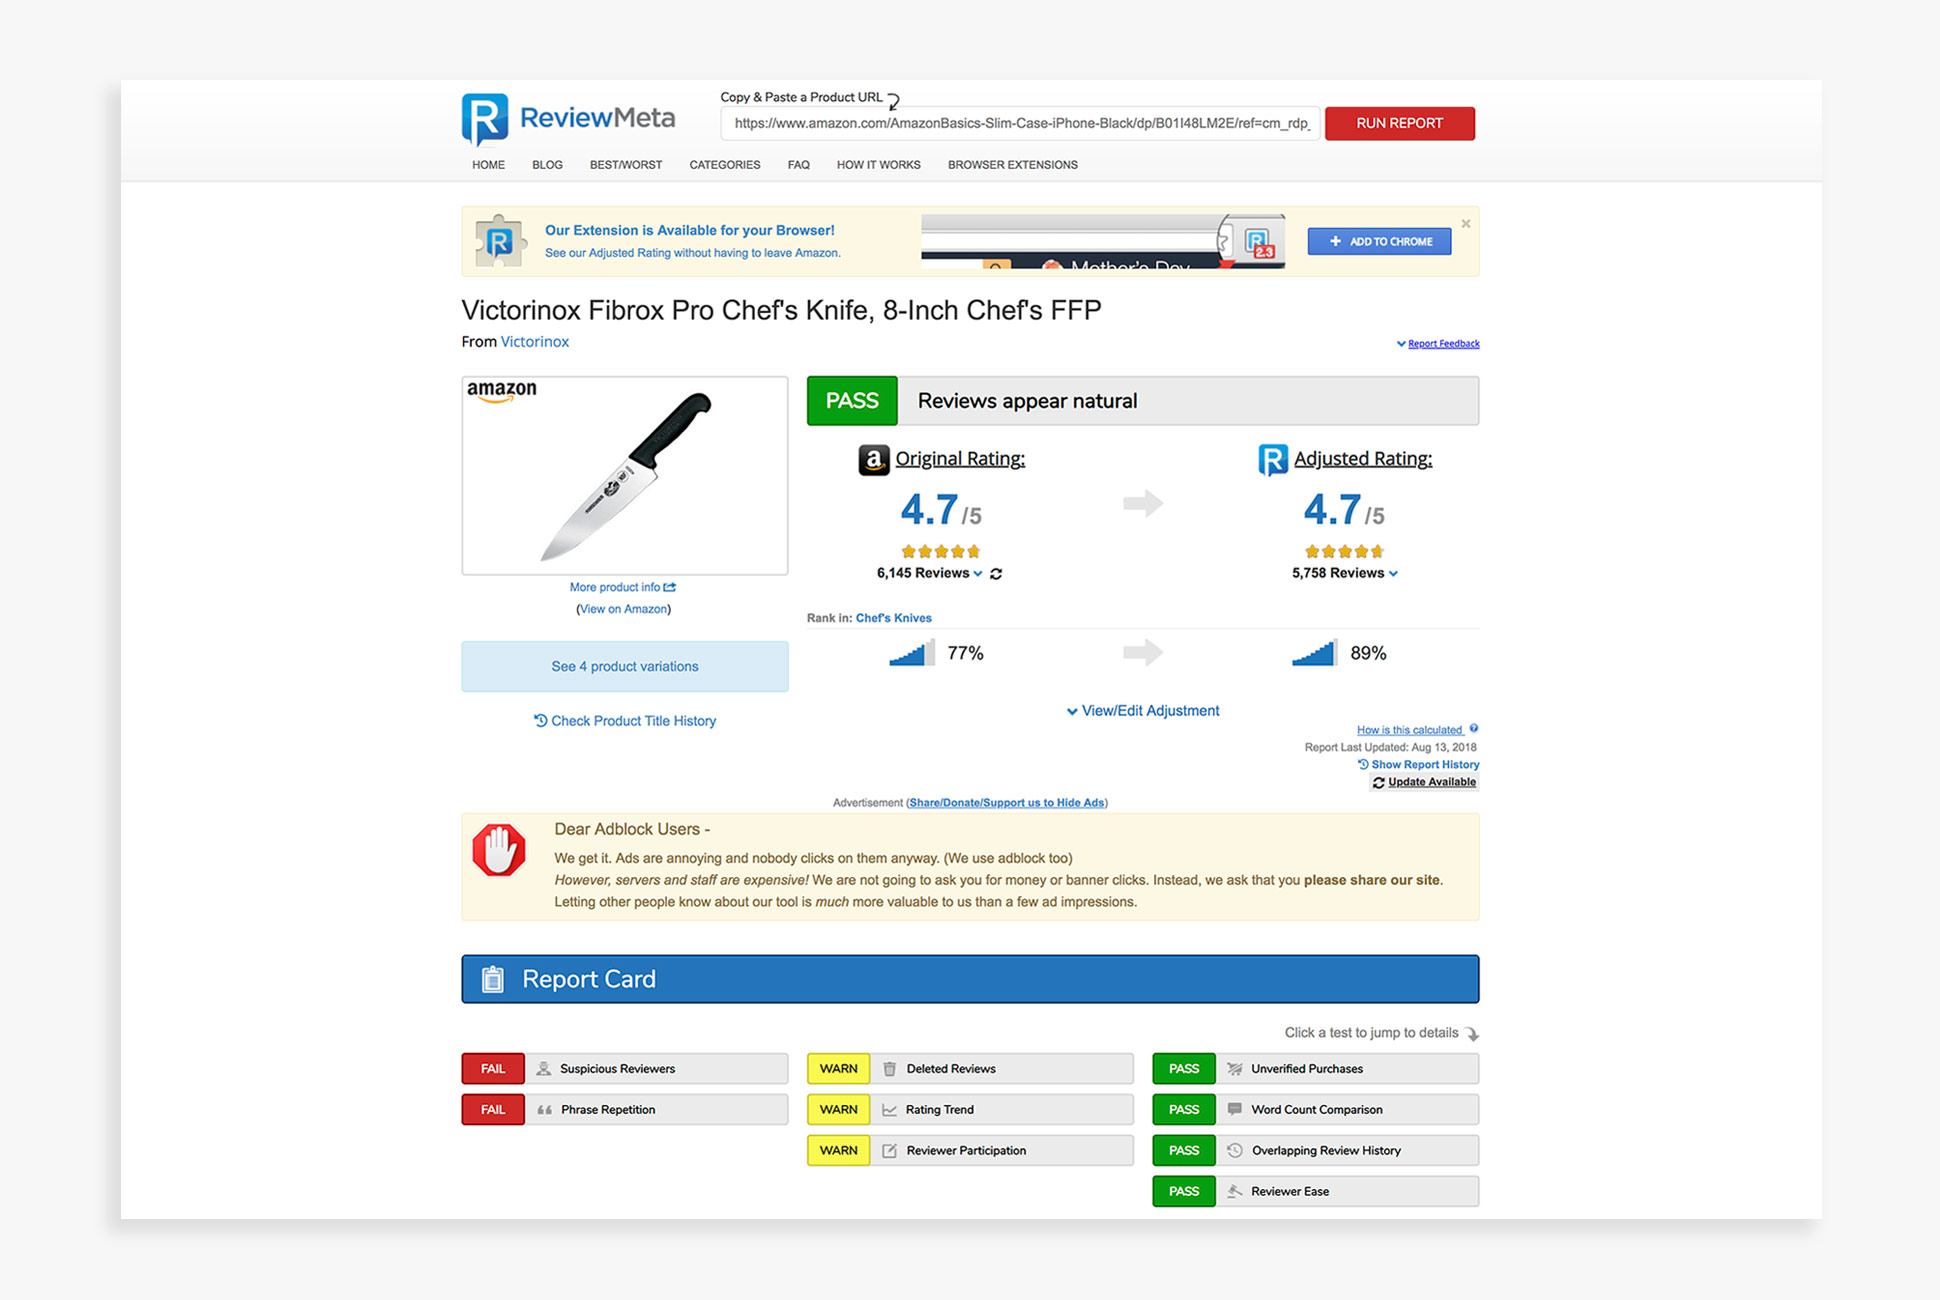Image resolution: width=1940 pixels, height=1300 pixels.
Task: Click the question mark help icon
Action: tap(1474, 729)
